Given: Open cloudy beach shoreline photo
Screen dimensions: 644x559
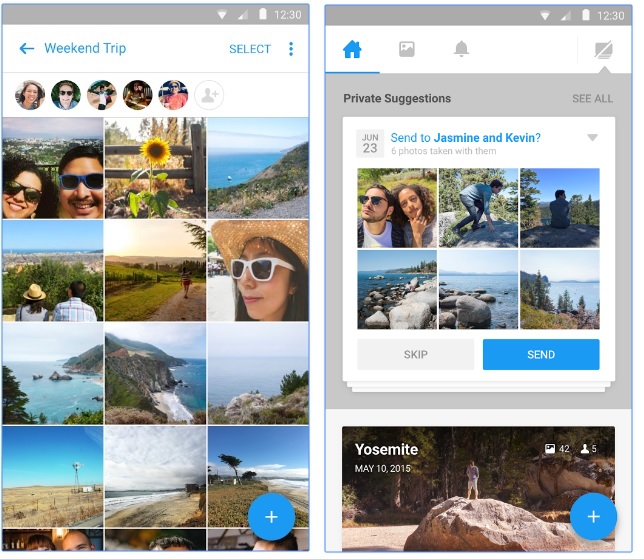Looking at the screenshot, I should tap(155, 476).
